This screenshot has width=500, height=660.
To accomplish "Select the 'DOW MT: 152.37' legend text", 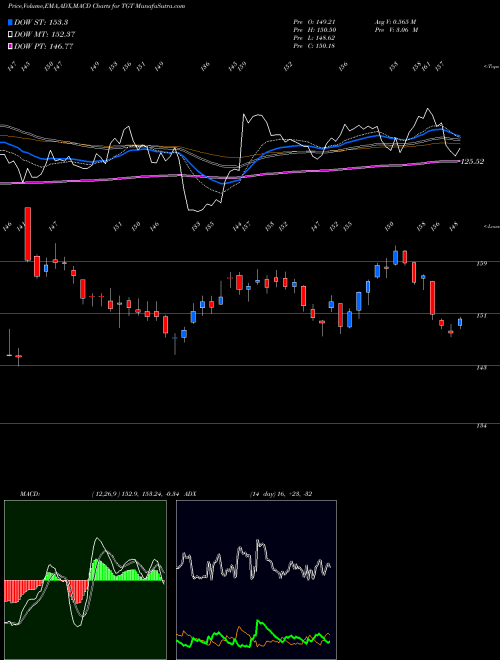I will 45,35.
